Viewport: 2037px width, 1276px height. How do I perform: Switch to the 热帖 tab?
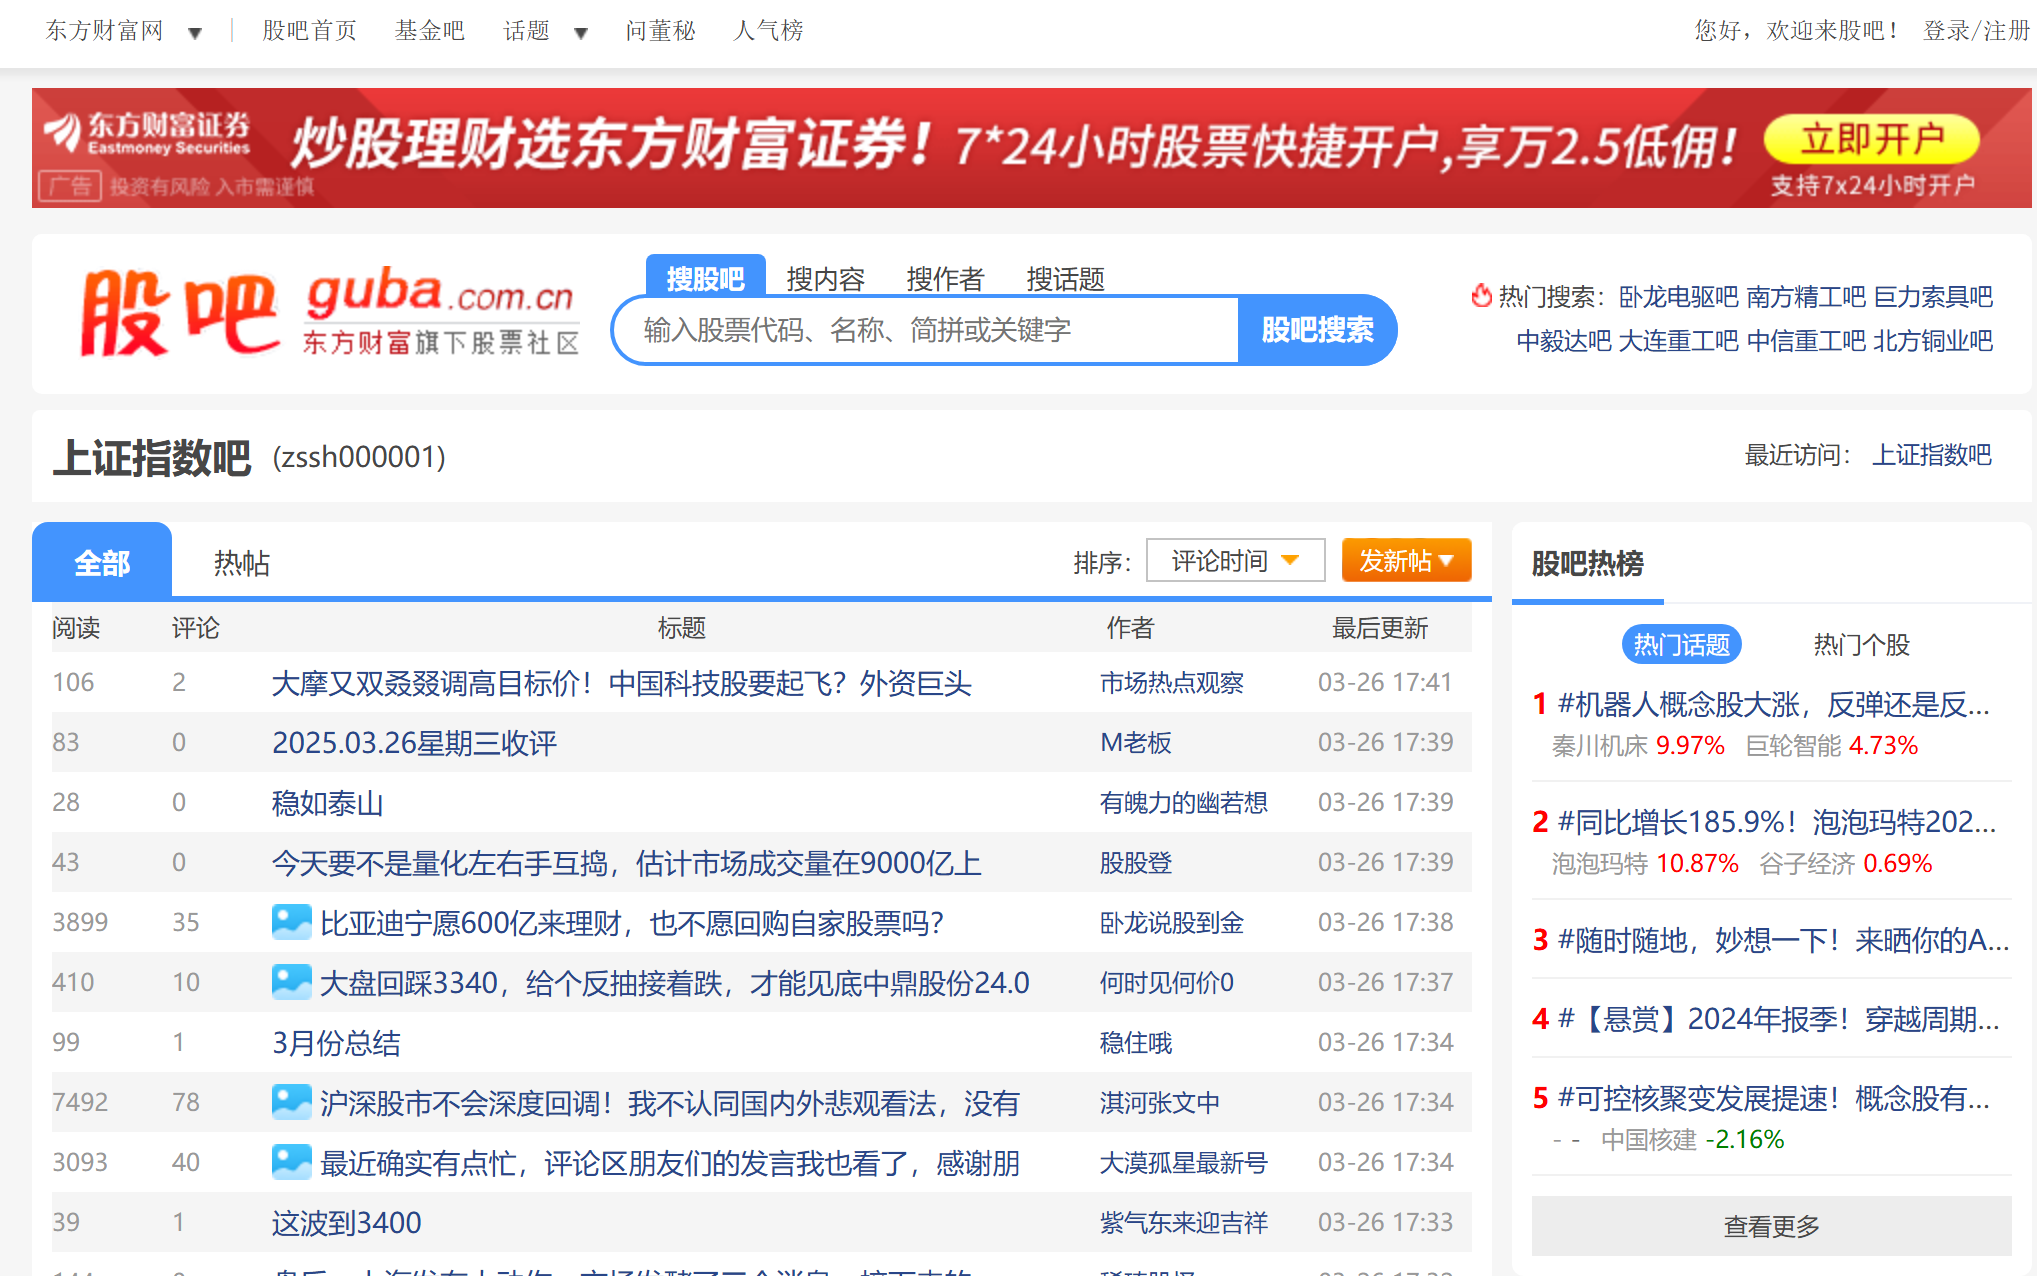(240, 563)
